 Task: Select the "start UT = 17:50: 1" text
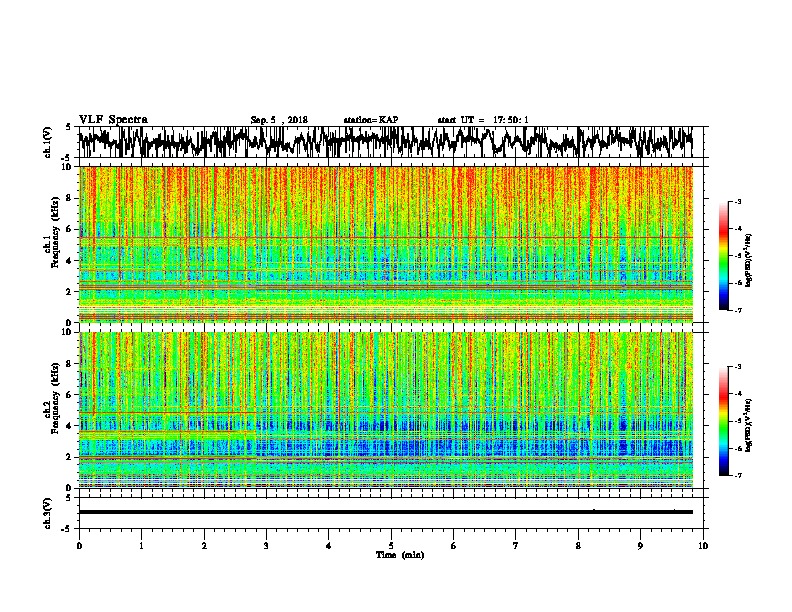(x=483, y=120)
